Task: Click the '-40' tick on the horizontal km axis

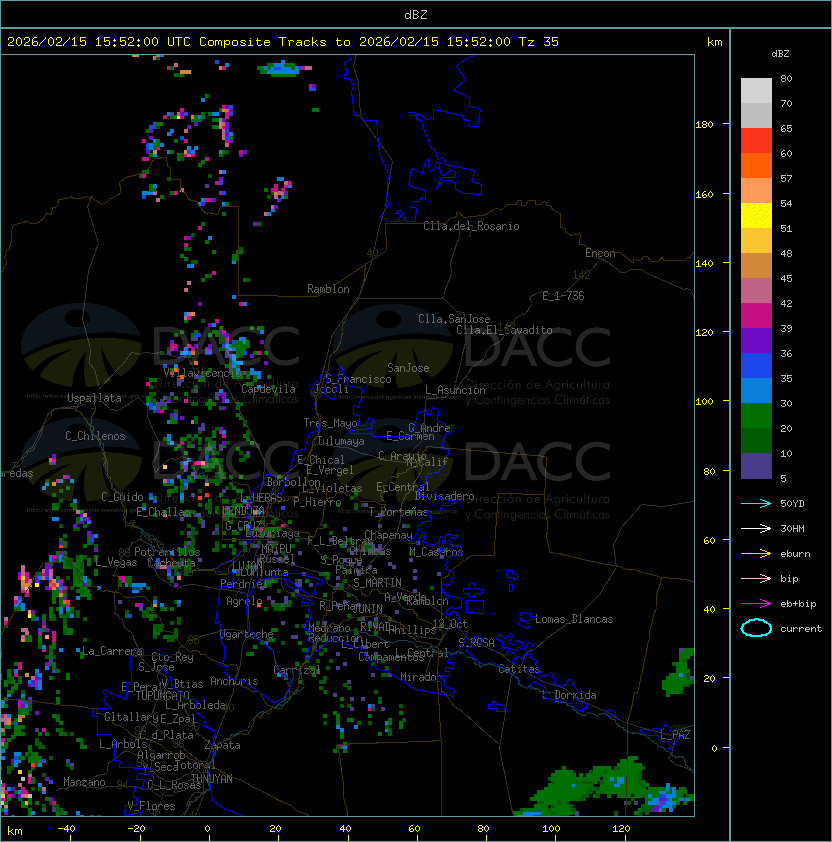Action: point(67,829)
